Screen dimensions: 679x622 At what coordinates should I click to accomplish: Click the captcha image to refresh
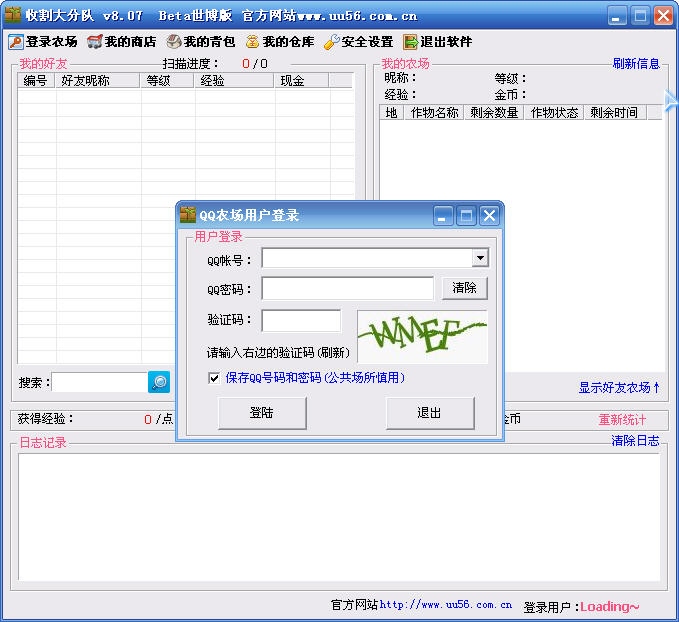(422, 337)
